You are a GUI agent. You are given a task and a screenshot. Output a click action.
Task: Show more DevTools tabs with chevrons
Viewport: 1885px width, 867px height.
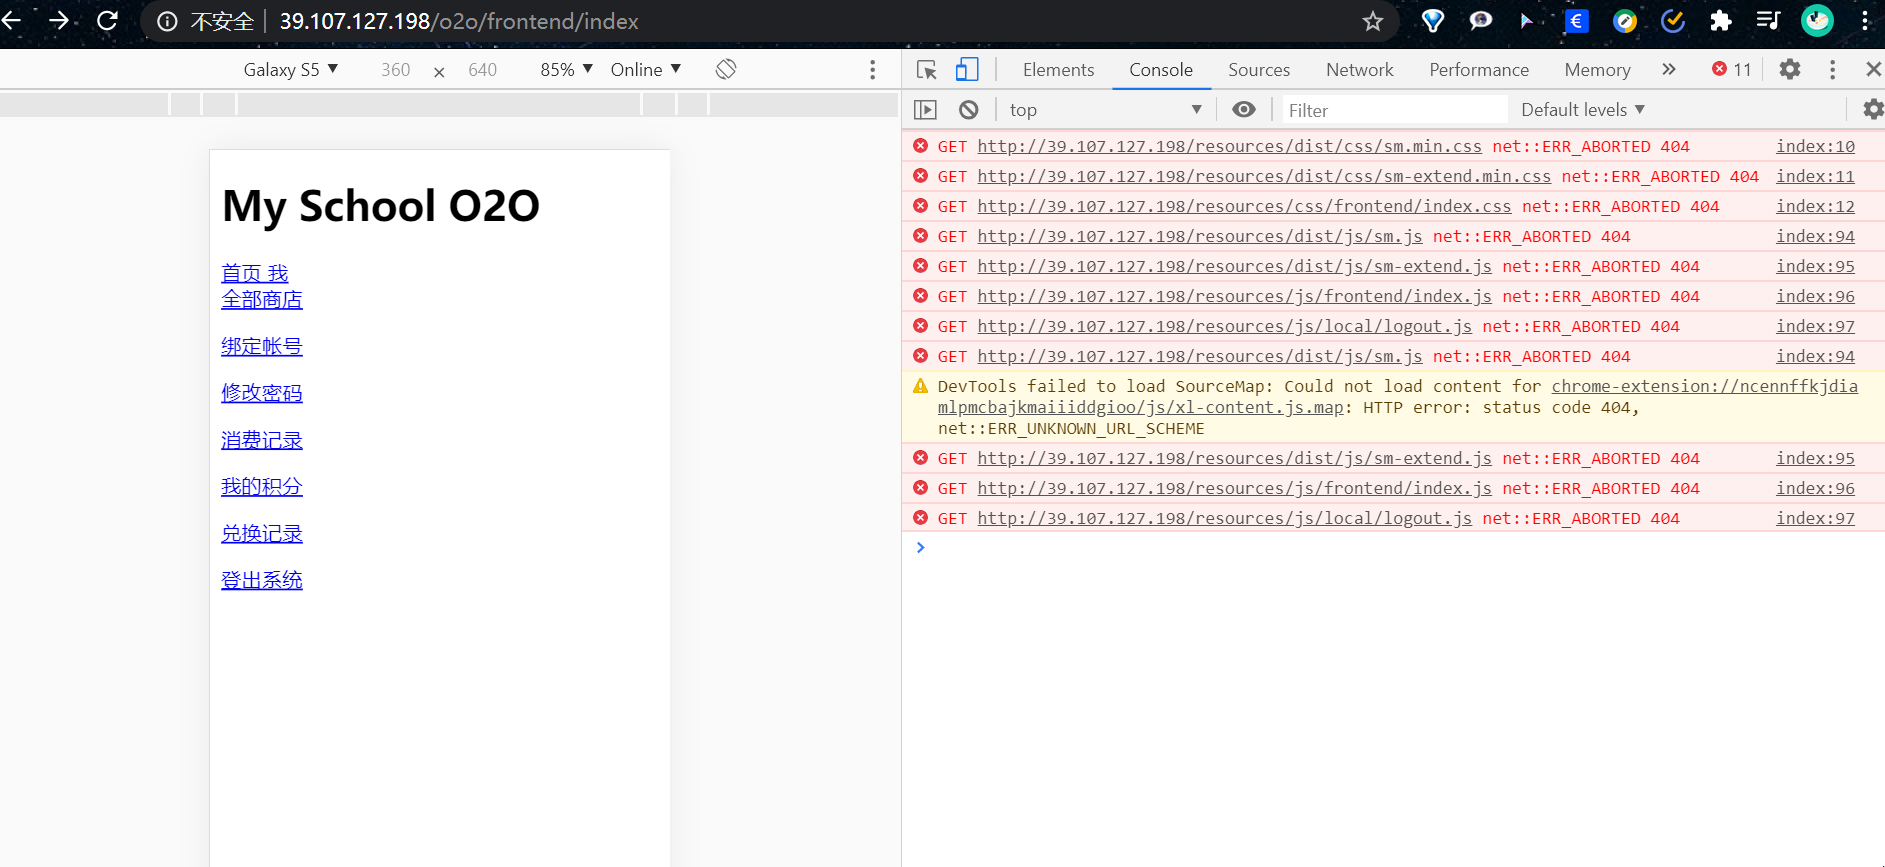point(1669,69)
